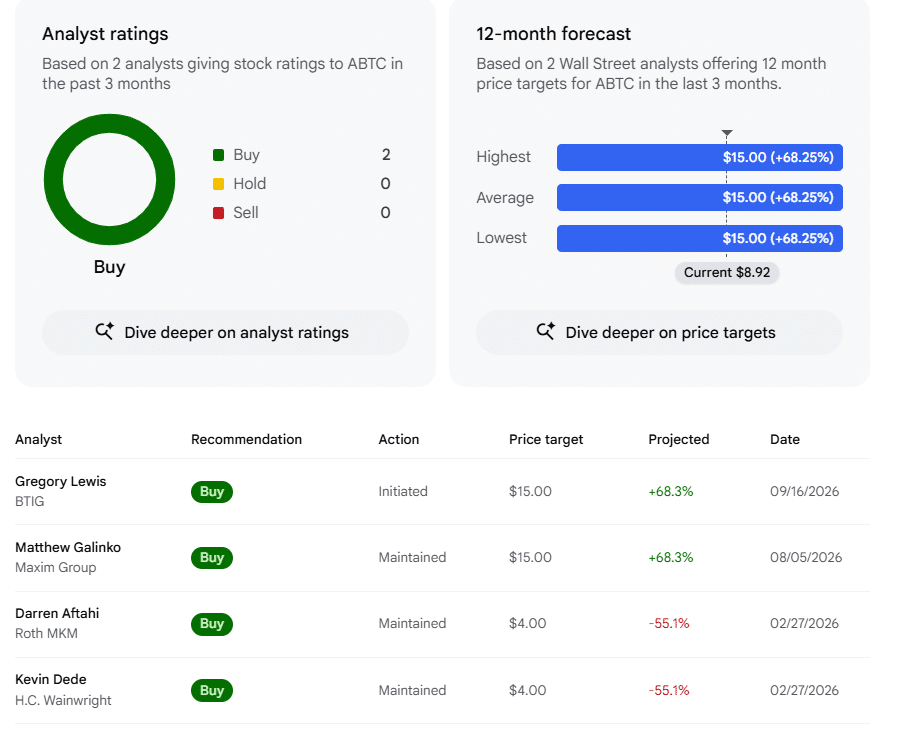This screenshot has height=732, width=901.
Task: Click the Roth MKM firm name
Action: click(46, 634)
